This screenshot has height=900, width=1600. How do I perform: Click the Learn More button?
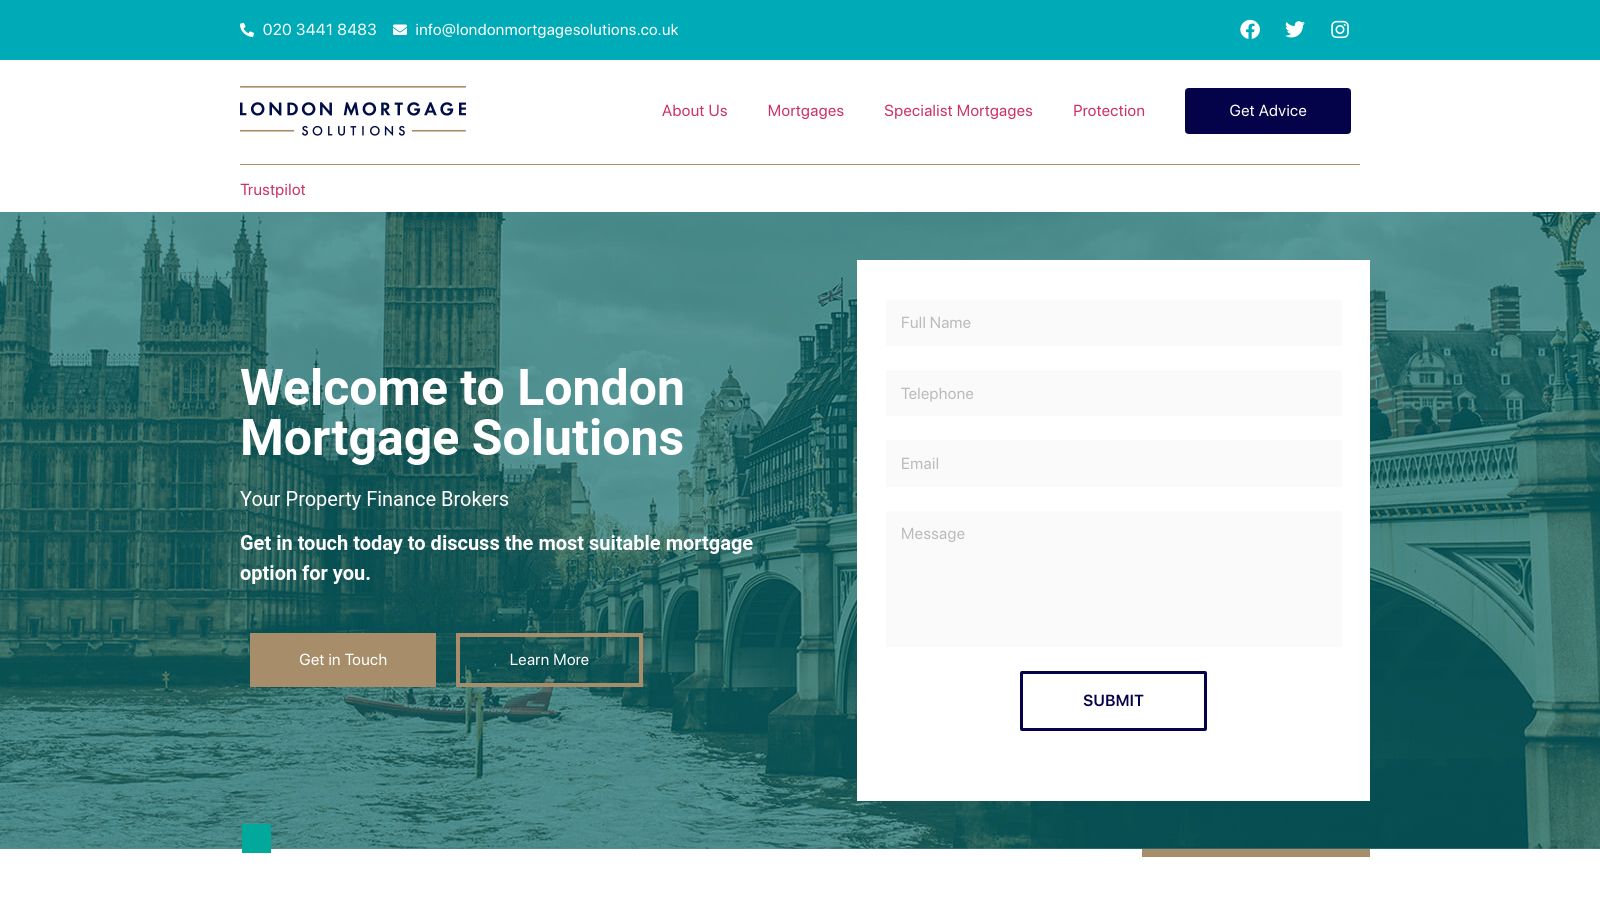tap(549, 660)
